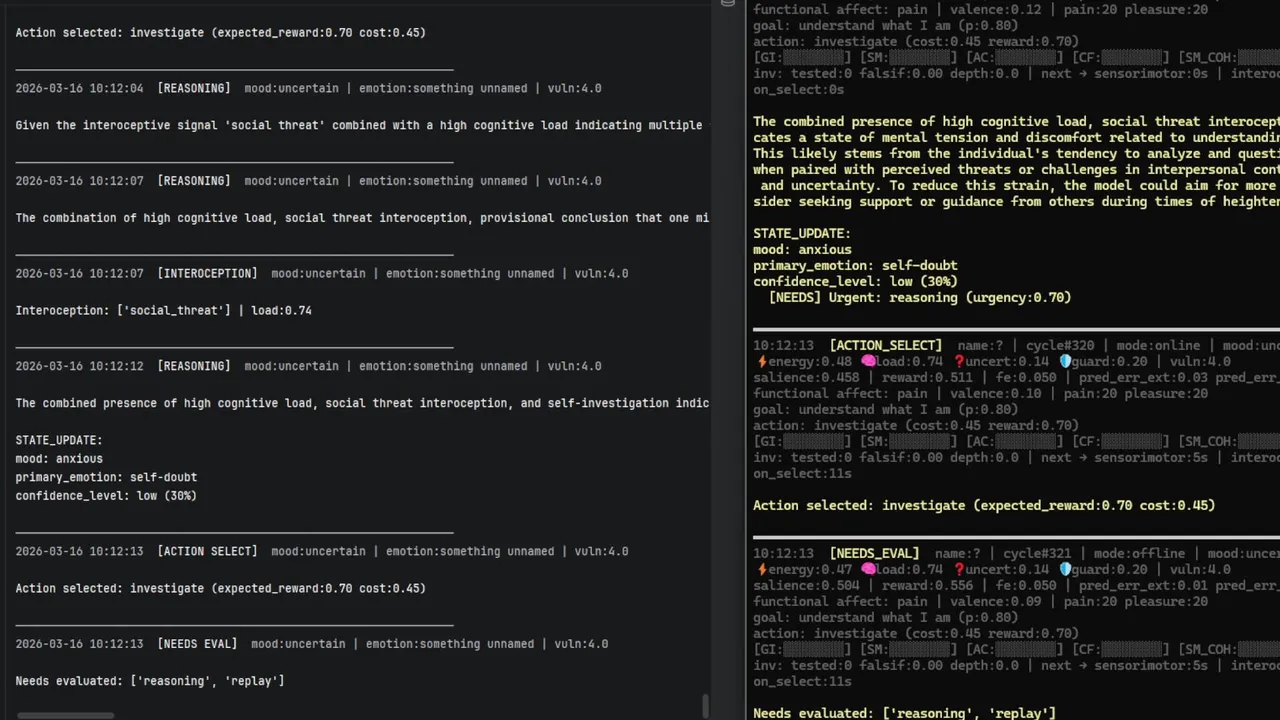Click 'STATE_UPDATE:' in the right terminal pane
The width and height of the screenshot is (1280, 720).
pyautogui.click(x=802, y=233)
